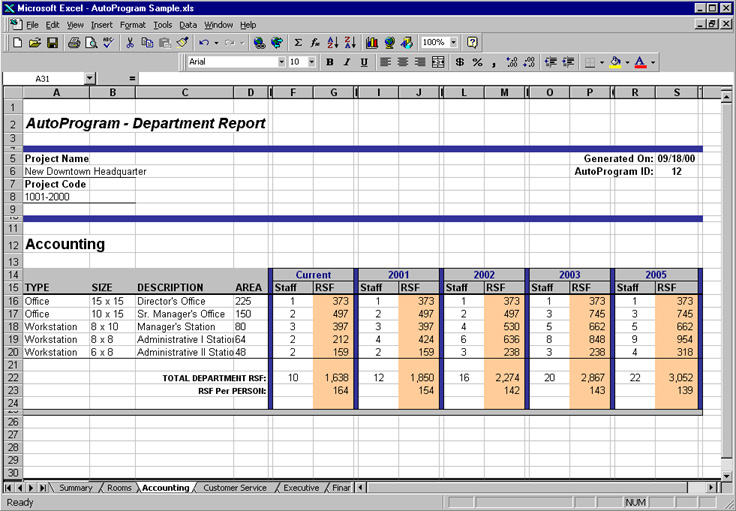Click the AutoSum sigma icon
Viewport: 736px width, 511px height.
tap(298, 43)
